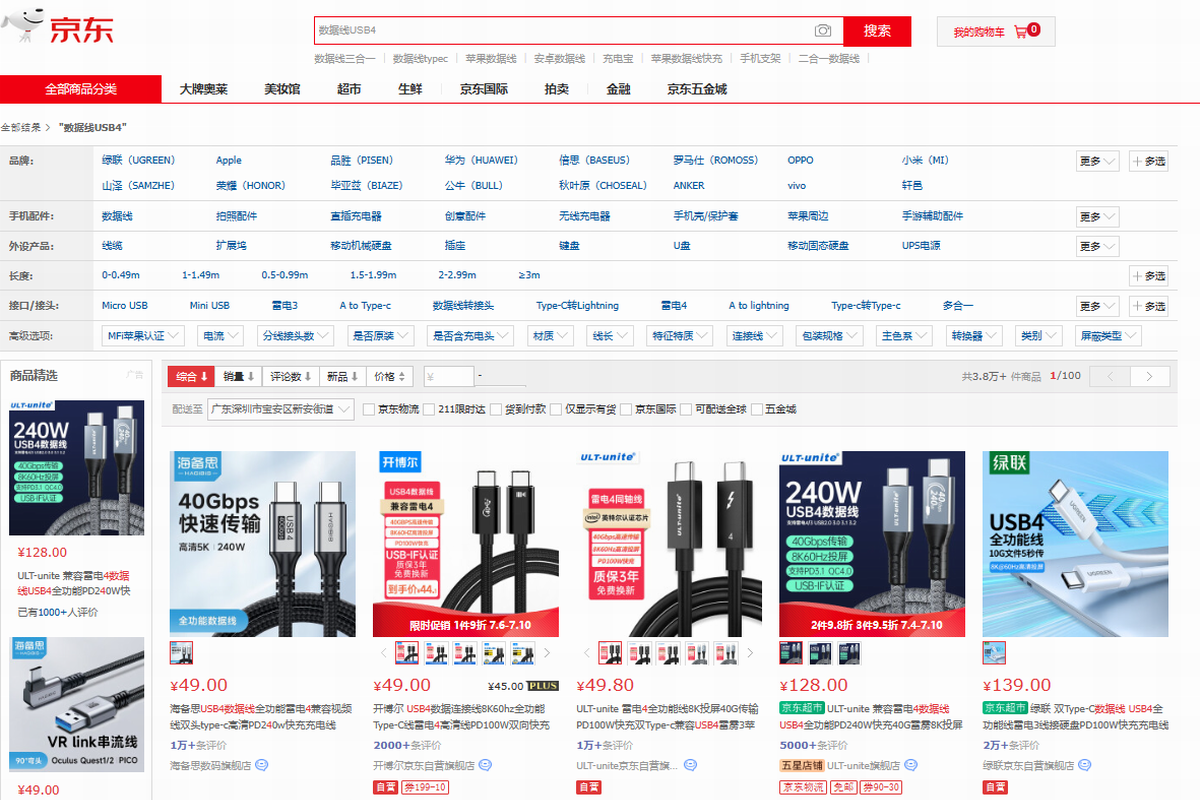Open 屏蔽类型 dropdown

[x=1108, y=336]
